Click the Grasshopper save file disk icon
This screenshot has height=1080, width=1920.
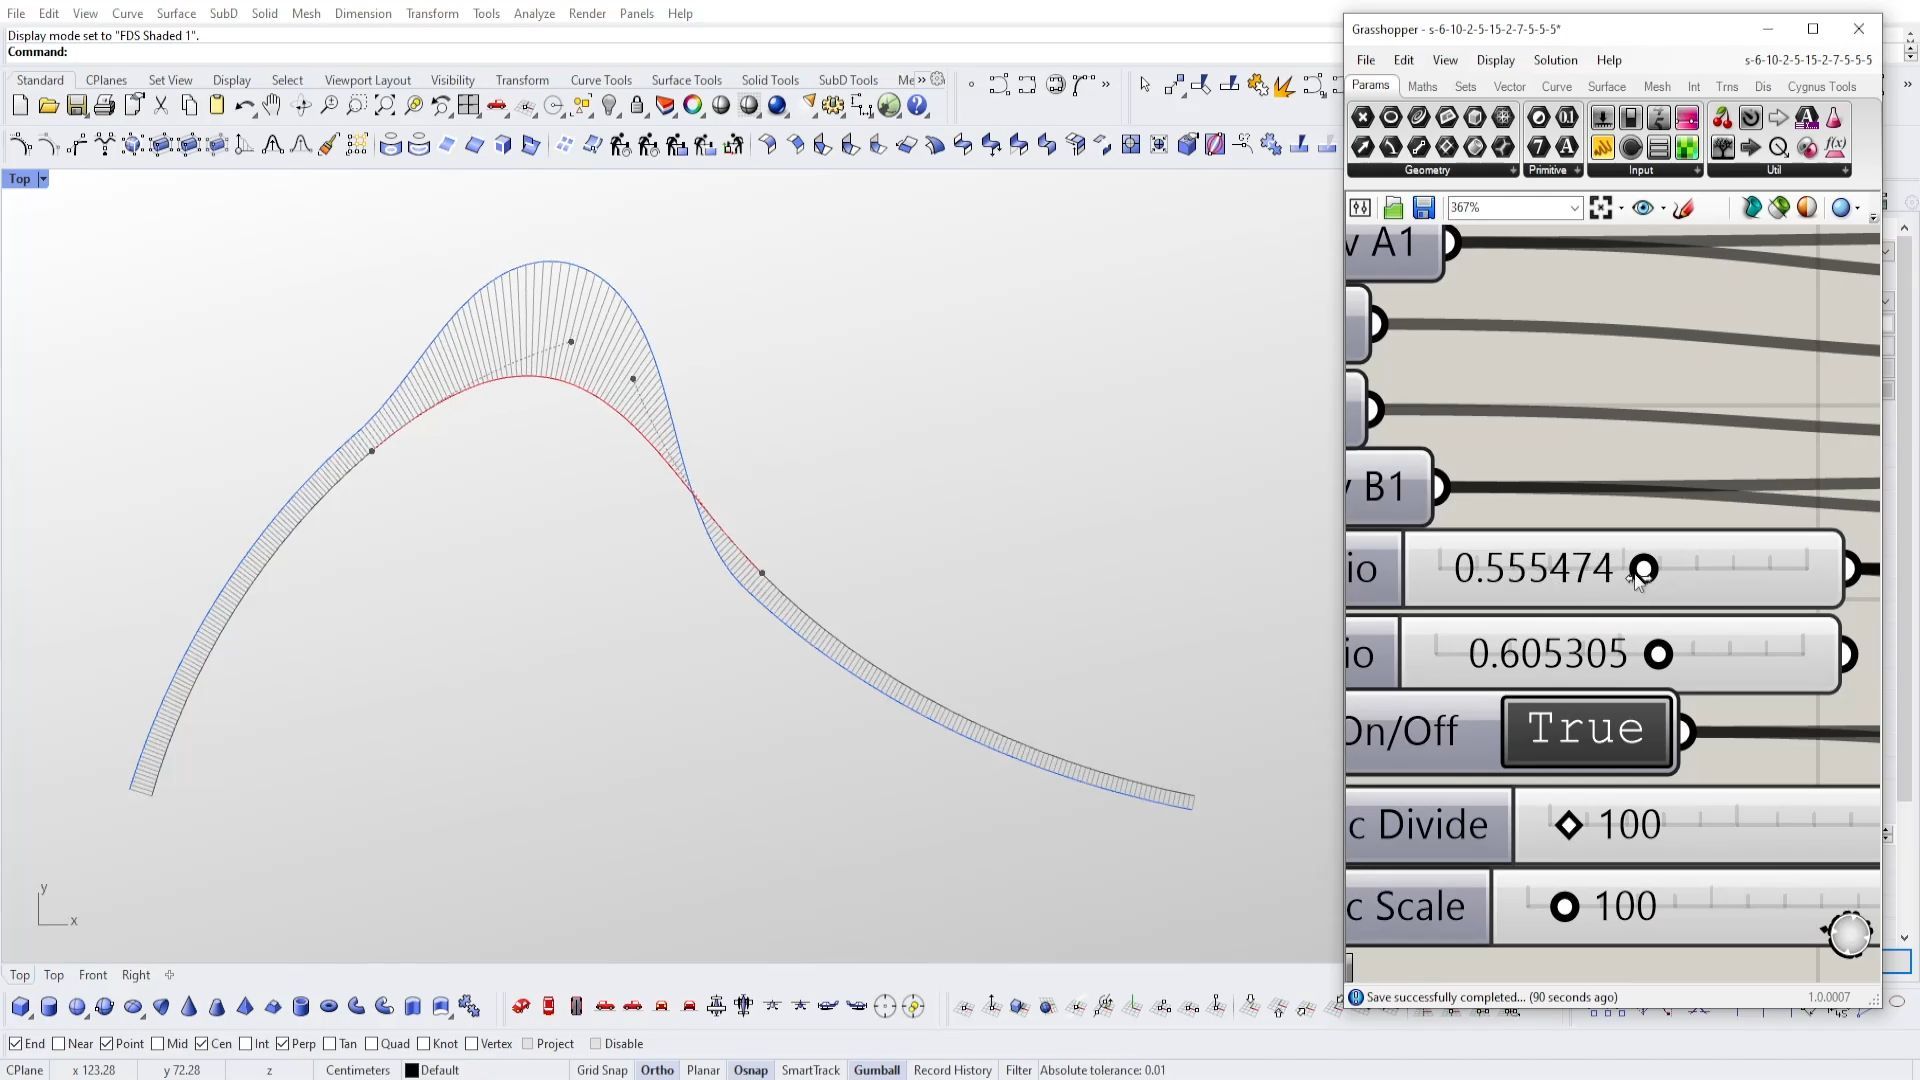[1424, 208]
